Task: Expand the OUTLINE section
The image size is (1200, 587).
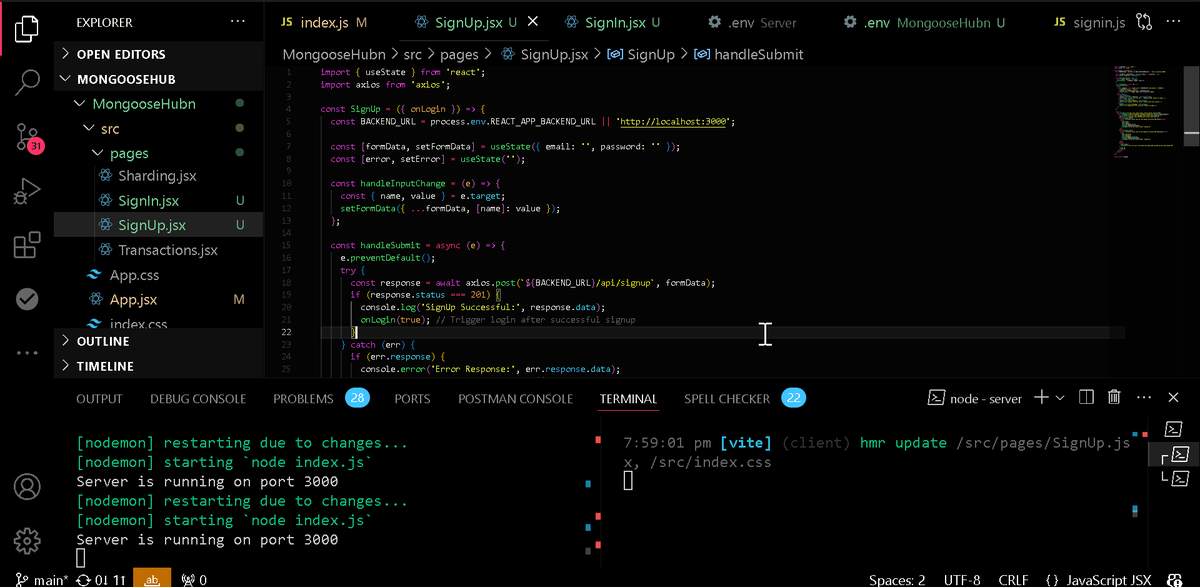Action: point(158,341)
